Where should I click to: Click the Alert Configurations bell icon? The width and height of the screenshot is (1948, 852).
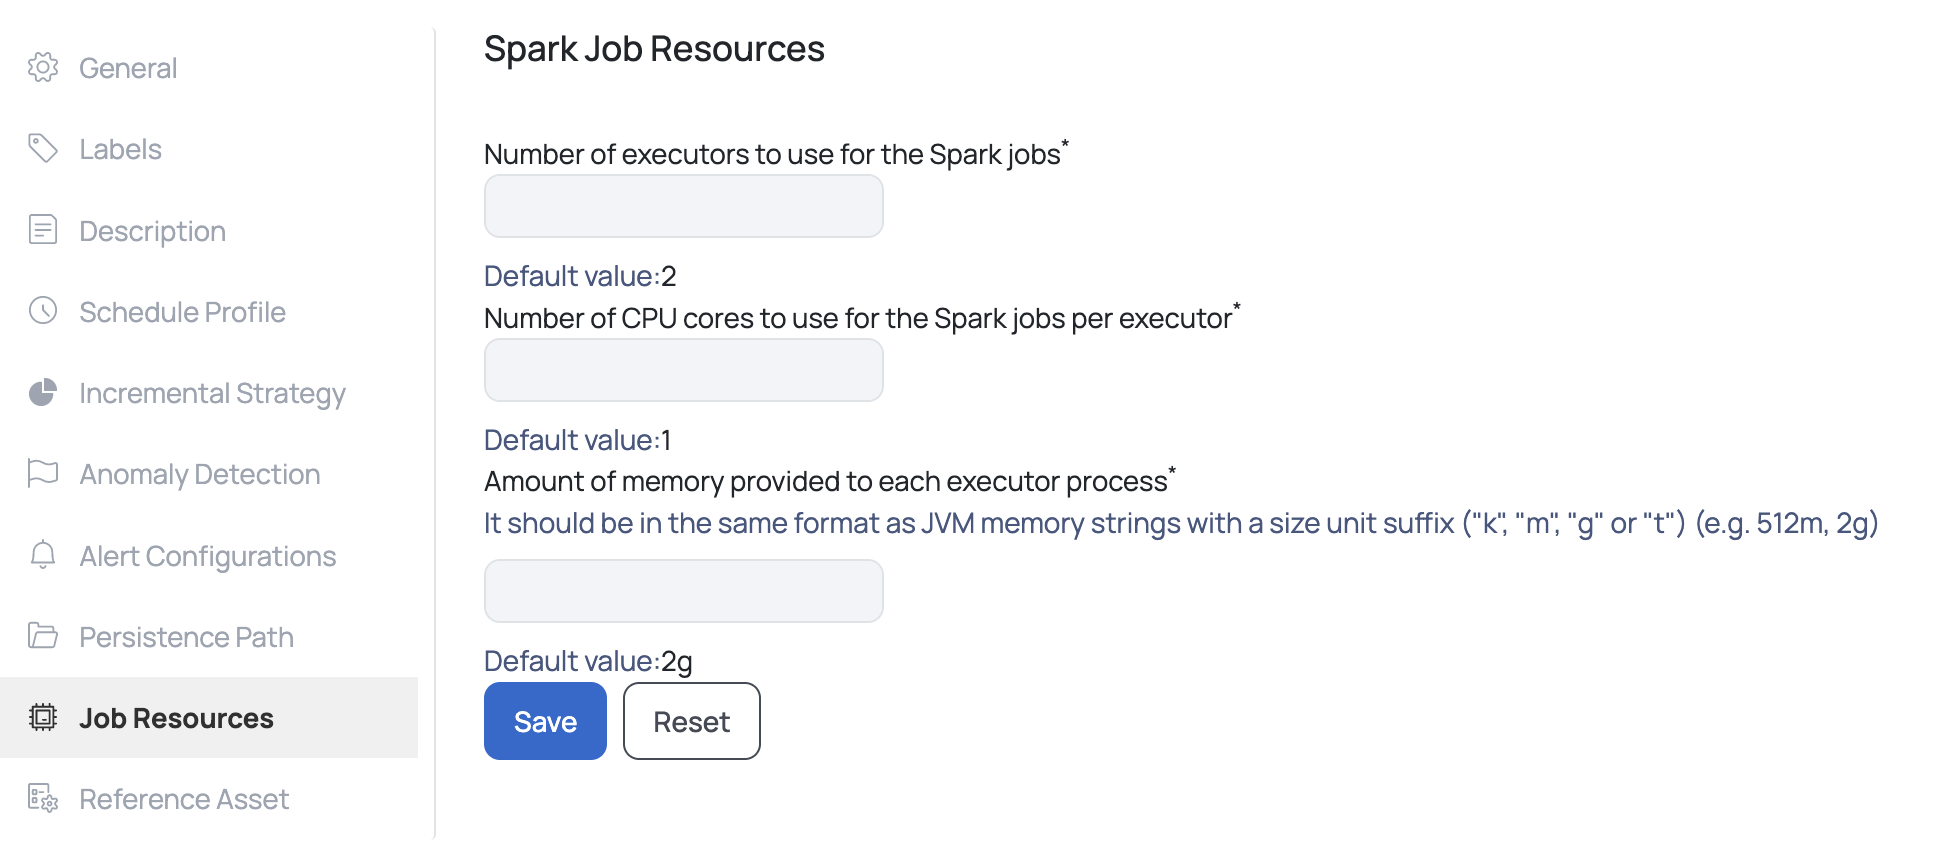pyautogui.click(x=43, y=555)
